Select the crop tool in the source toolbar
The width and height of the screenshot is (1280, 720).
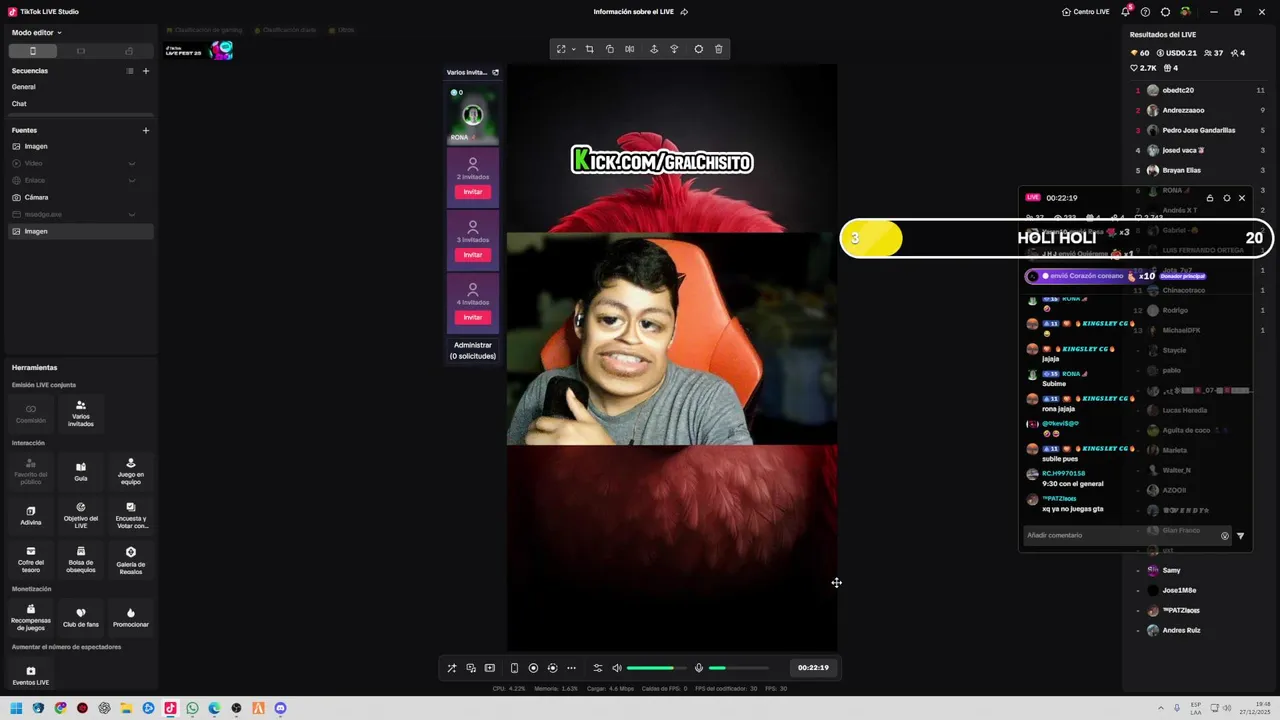[589, 49]
